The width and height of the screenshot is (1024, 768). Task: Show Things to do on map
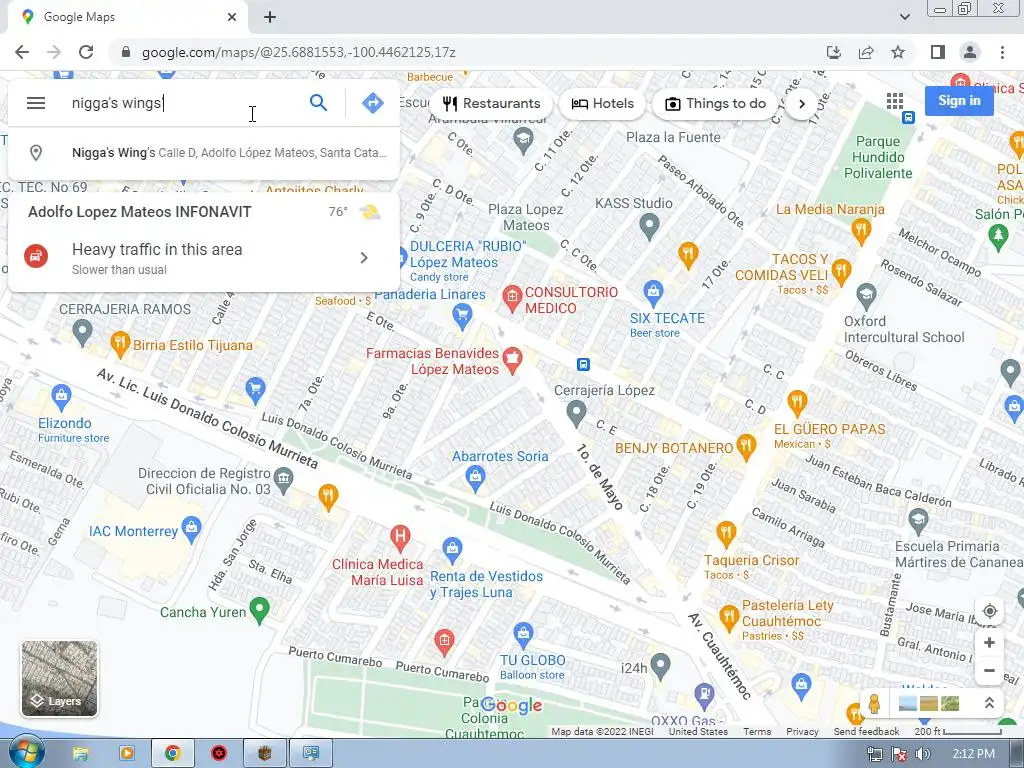pos(715,103)
